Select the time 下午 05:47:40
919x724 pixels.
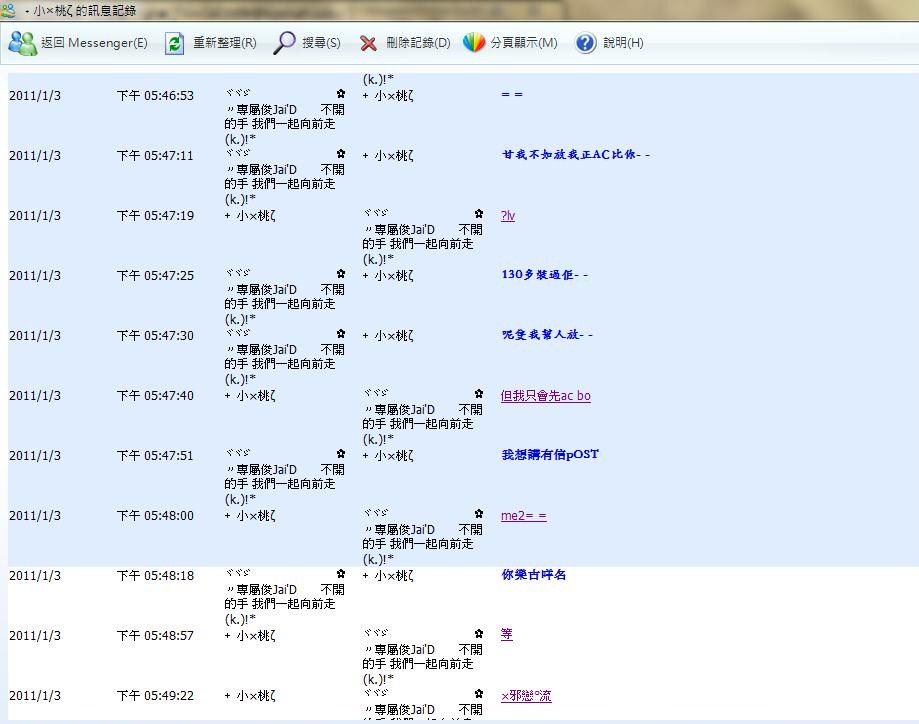pyautogui.click(x=155, y=396)
